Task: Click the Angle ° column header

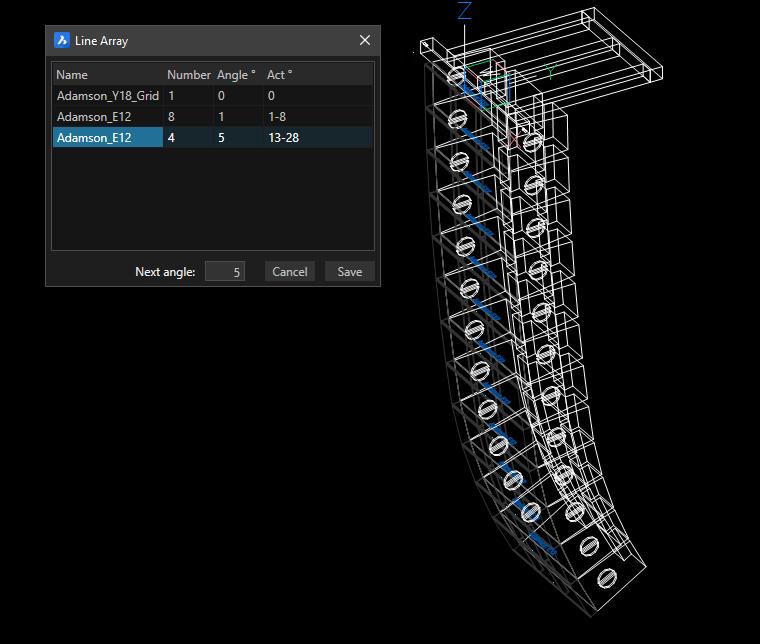Action: tap(237, 75)
